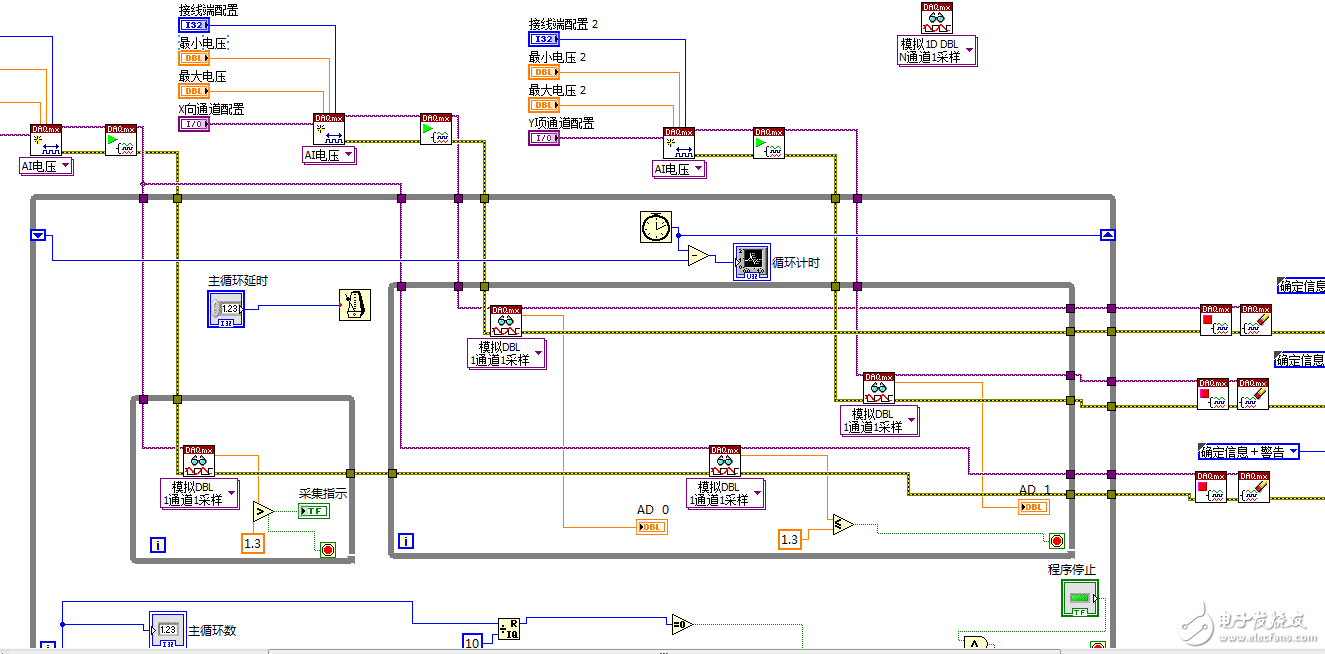Click the 采集指示 Boolean indicator

313,511
